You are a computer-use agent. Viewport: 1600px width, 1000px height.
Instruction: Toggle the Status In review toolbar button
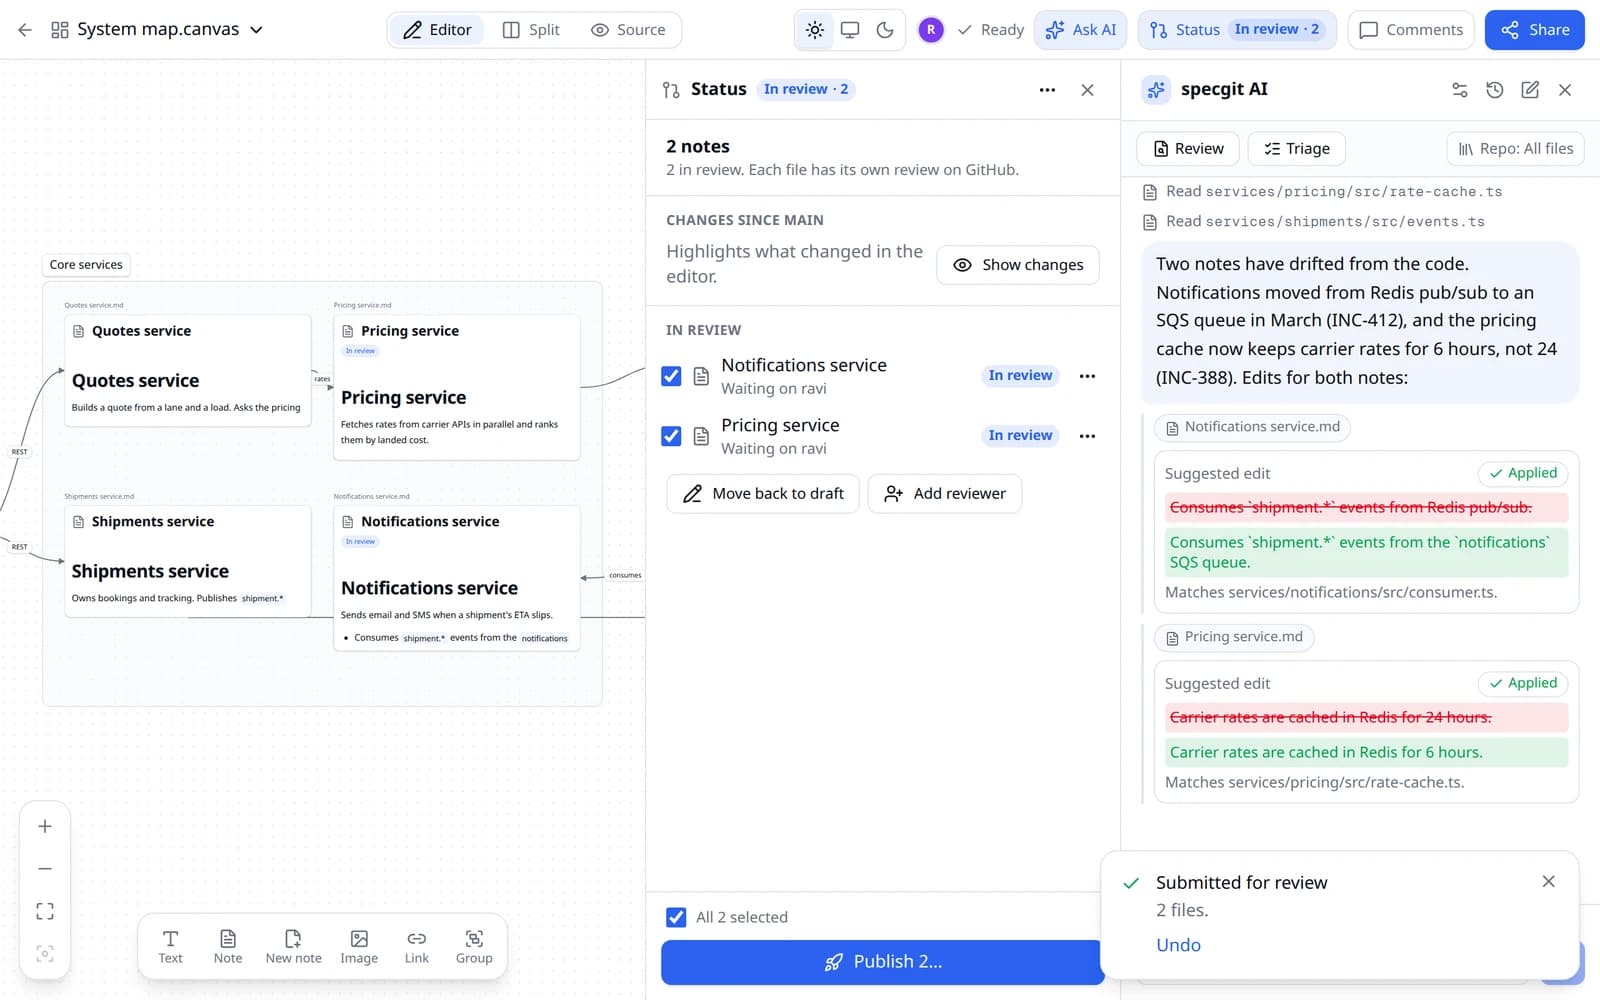pos(1235,30)
